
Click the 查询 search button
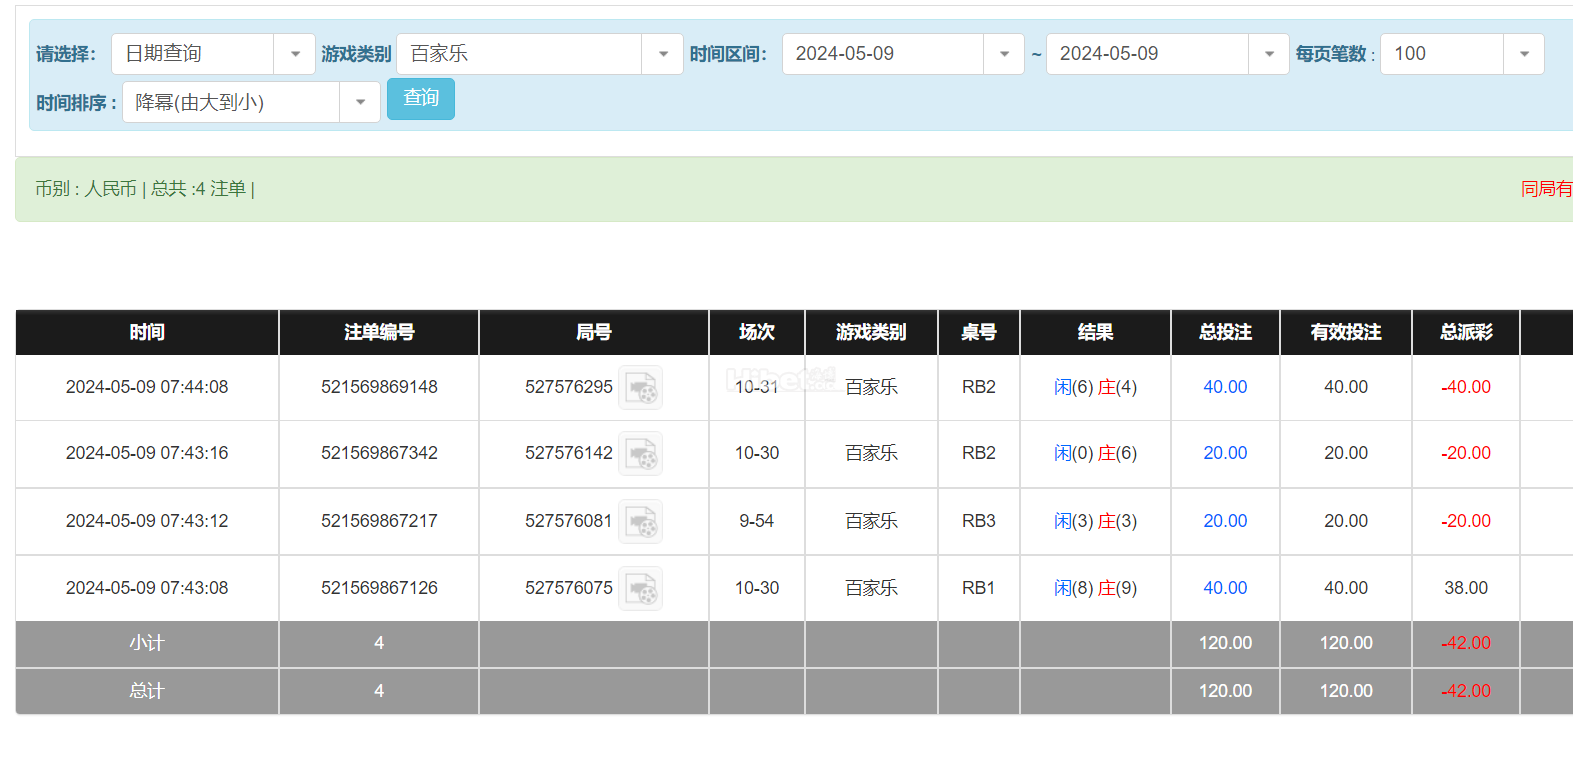[x=421, y=99]
